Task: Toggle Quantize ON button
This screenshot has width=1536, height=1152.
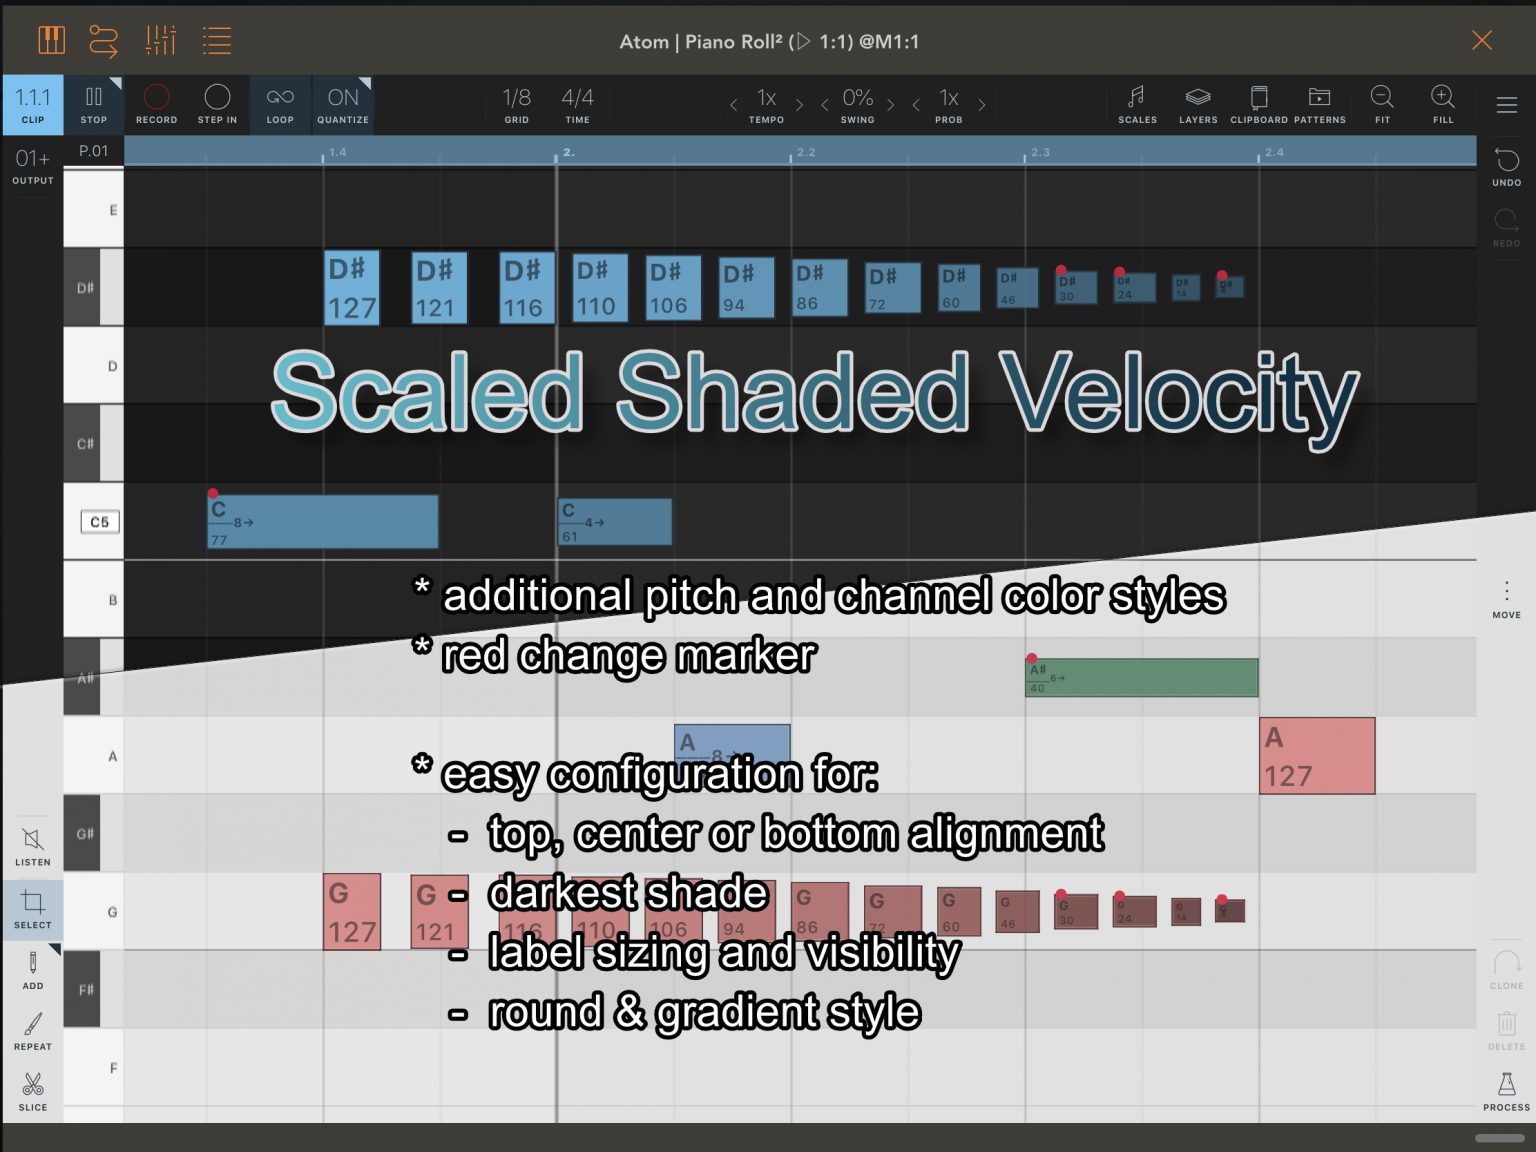Action: pos(343,104)
